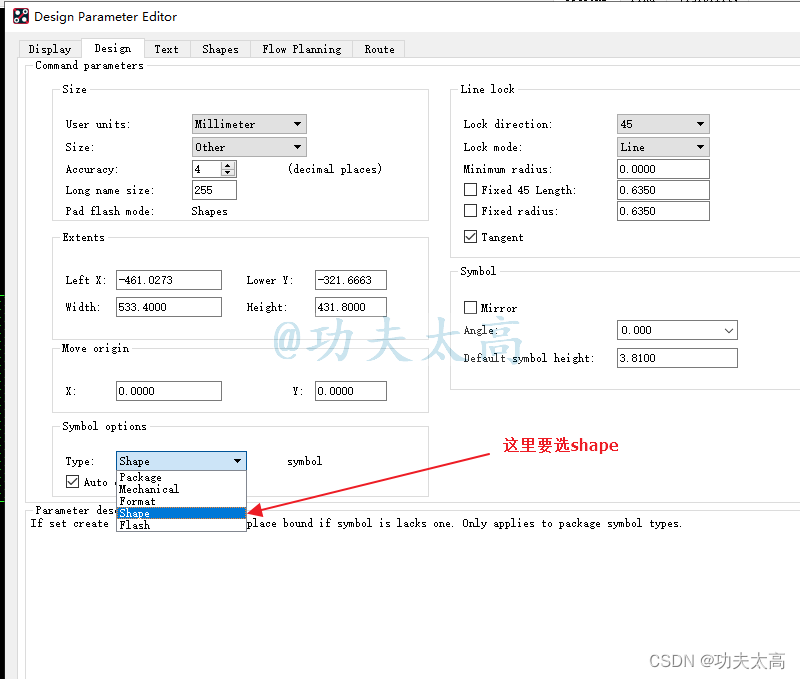Click the Left X extents field
The width and height of the screenshot is (800, 679).
(x=169, y=280)
